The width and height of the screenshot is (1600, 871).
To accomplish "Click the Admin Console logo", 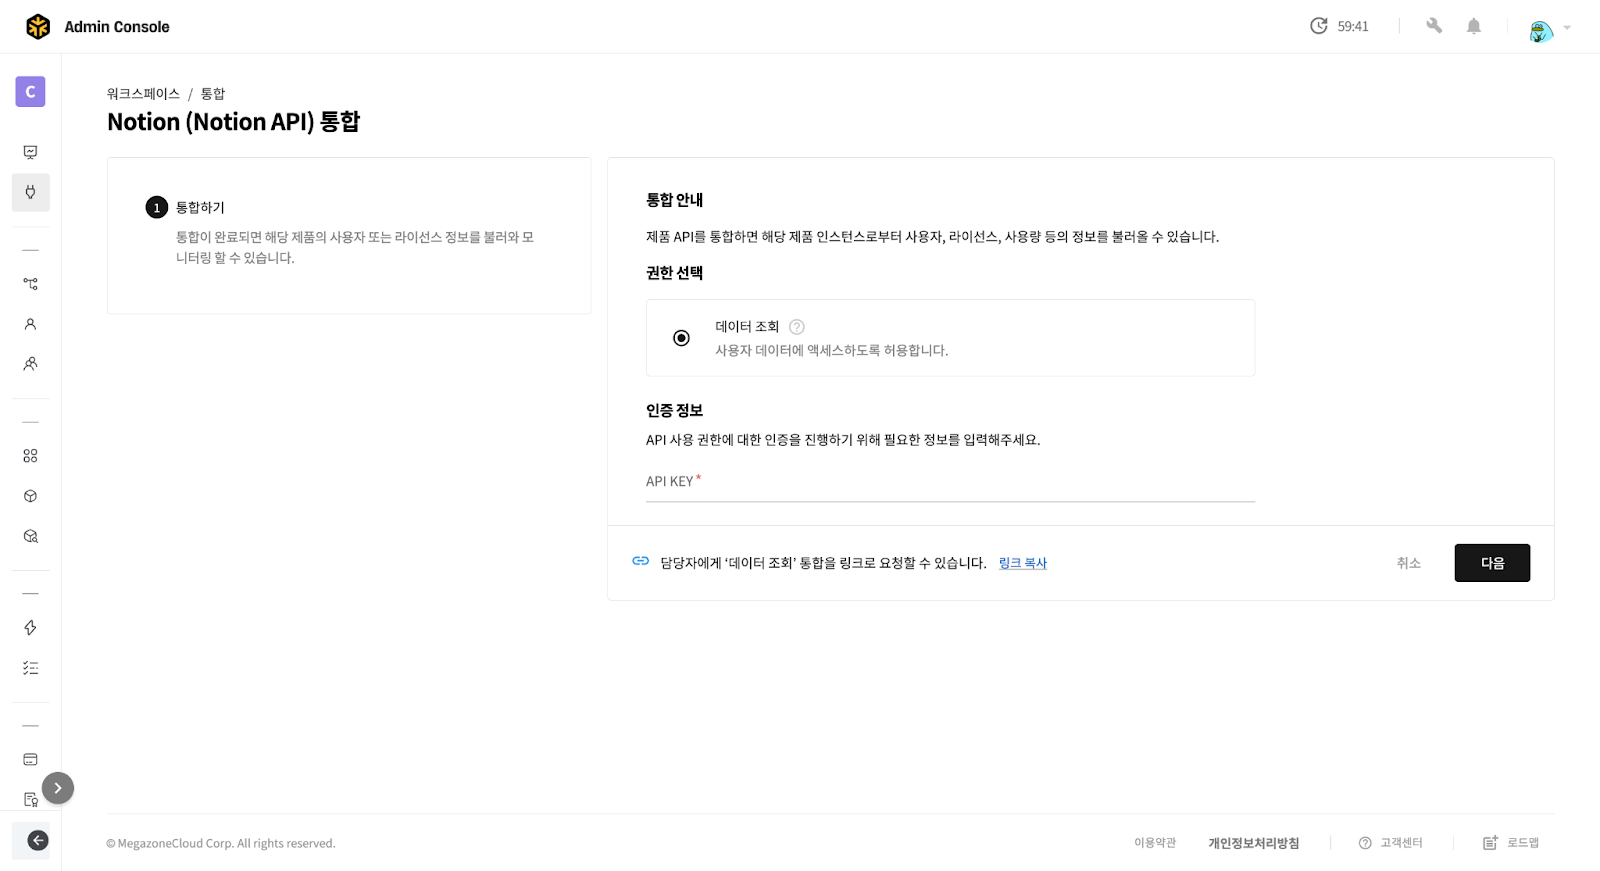I will [38, 27].
